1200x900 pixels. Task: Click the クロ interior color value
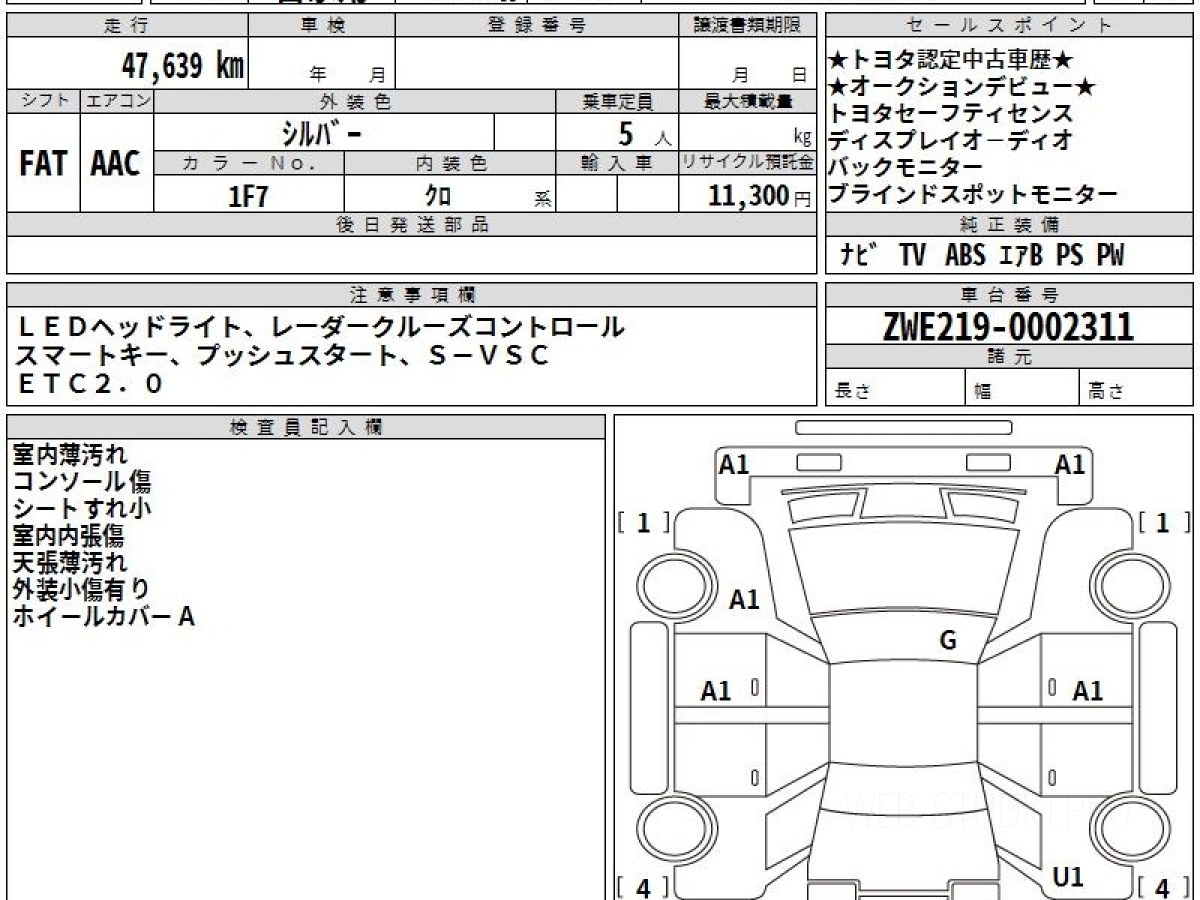[438, 196]
